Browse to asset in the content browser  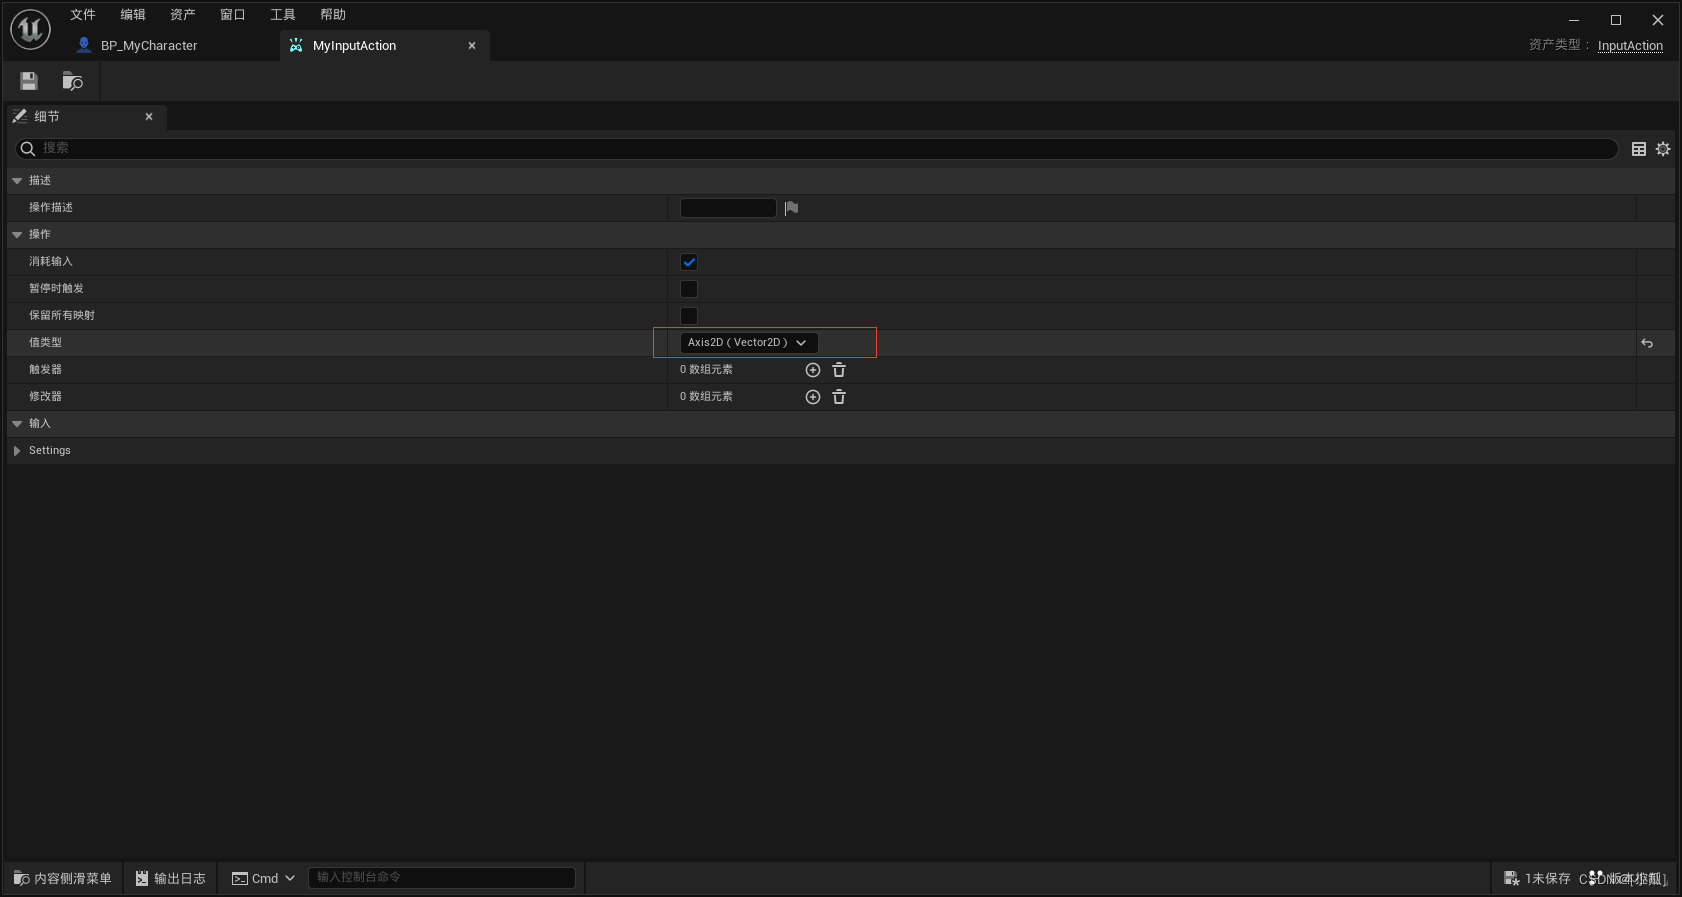point(72,81)
